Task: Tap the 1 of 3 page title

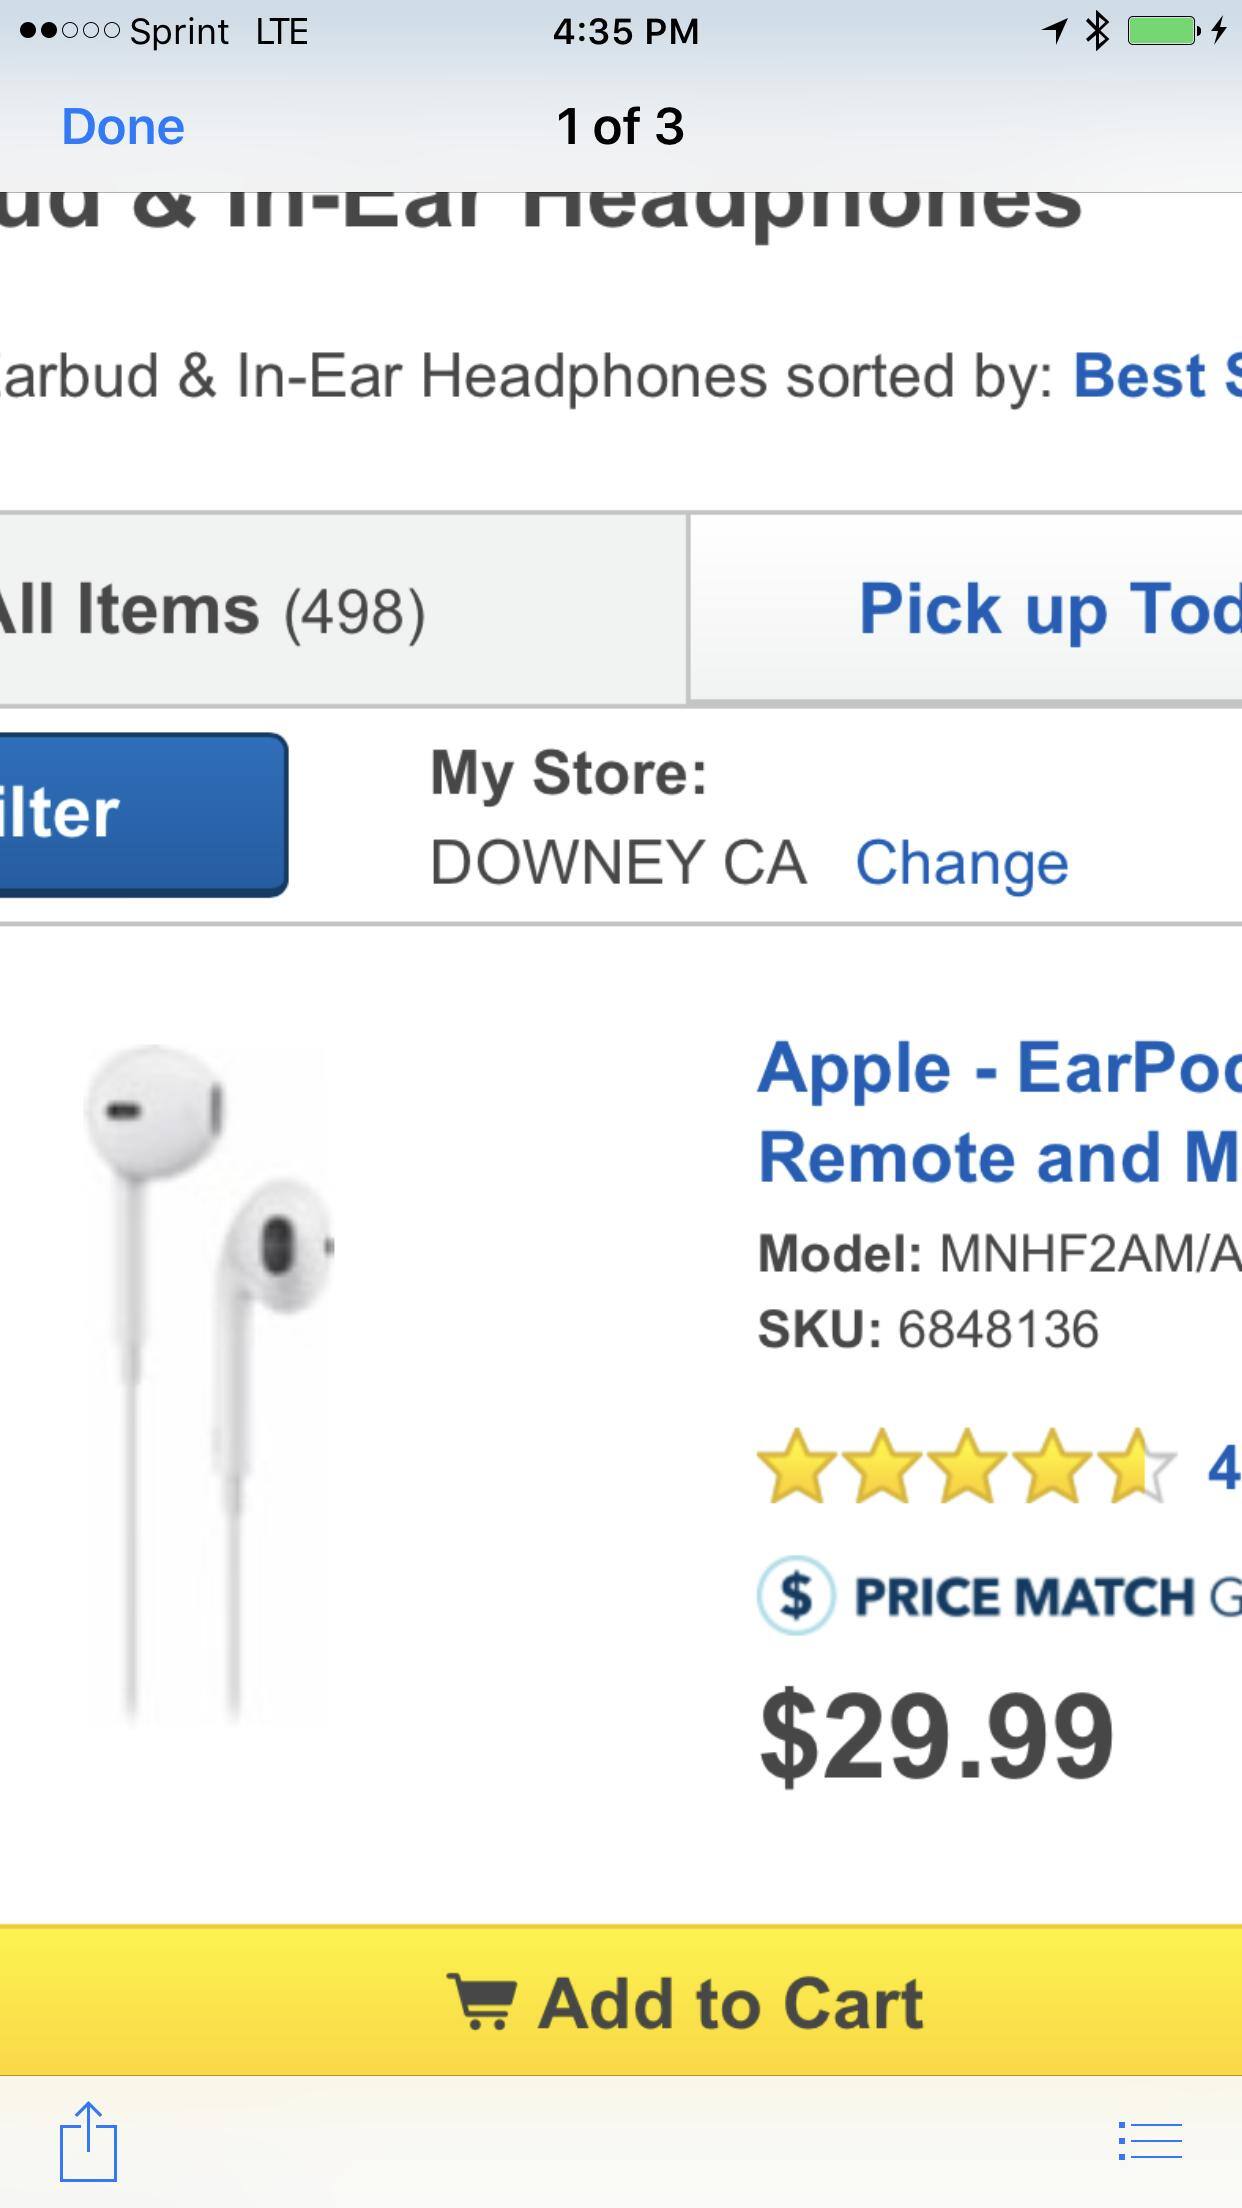Action: coord(620,127)
